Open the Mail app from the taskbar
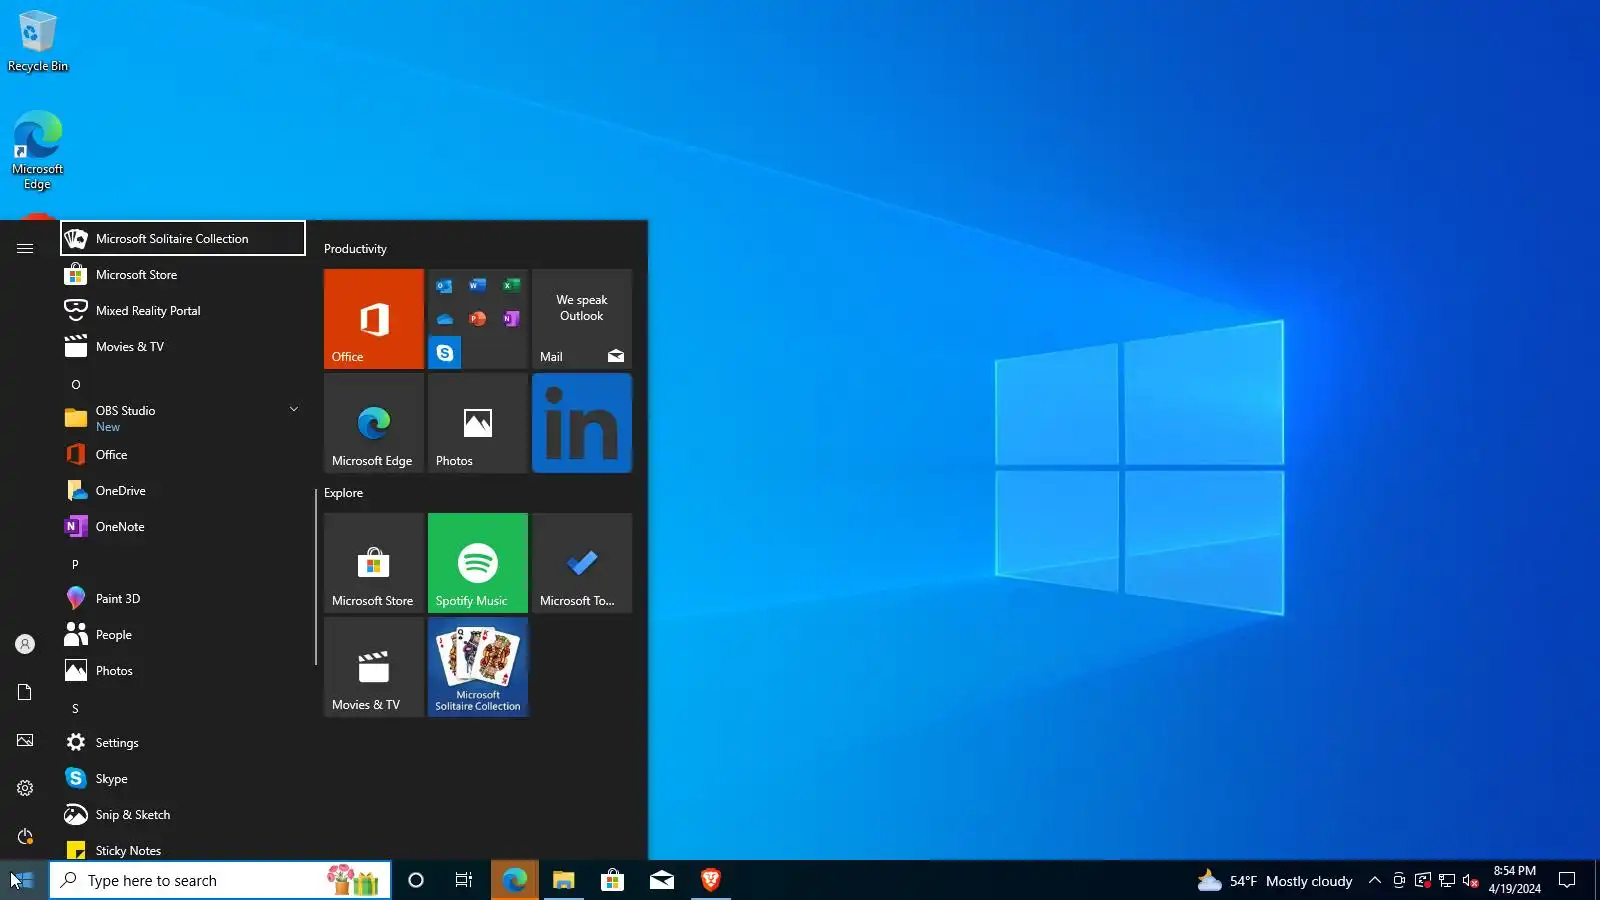Image resolution: width=1600 pixels, height=900 pixels. click(662, 880)
